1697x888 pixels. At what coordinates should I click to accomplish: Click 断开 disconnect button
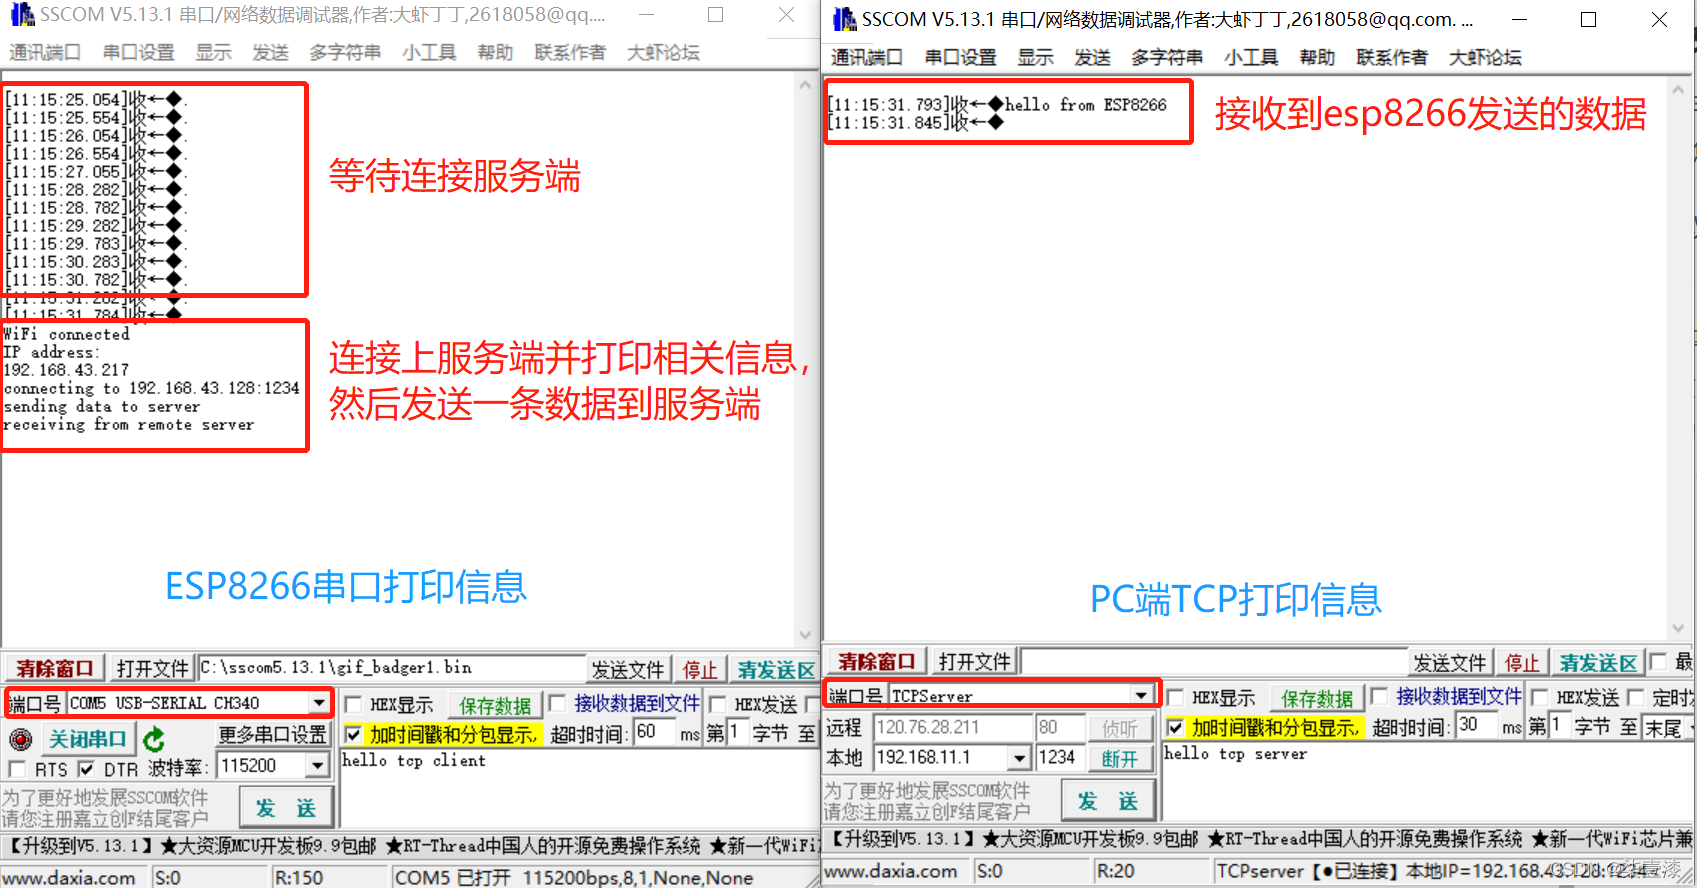(x=1120, y=758)
